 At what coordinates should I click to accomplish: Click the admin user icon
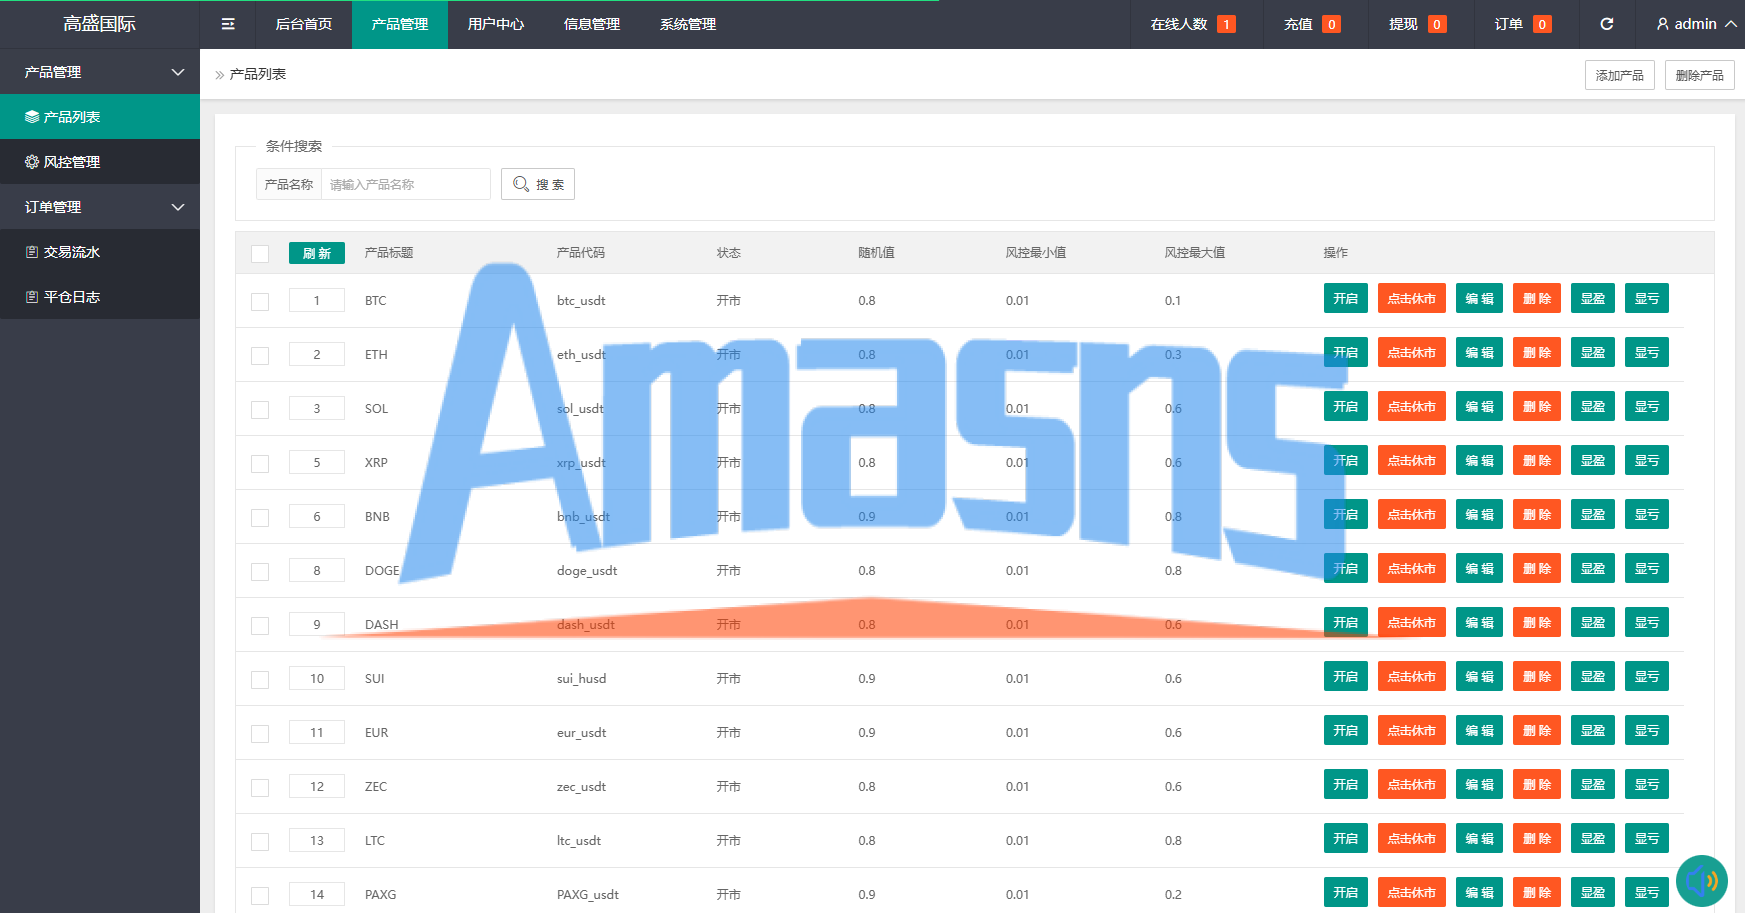click(1662, 24)
